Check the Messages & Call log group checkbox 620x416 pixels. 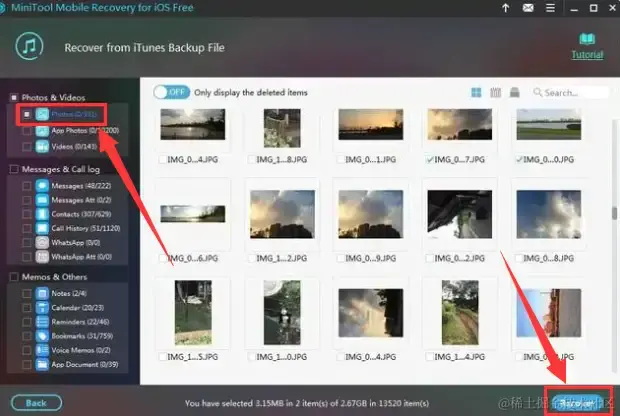point(14,169)
